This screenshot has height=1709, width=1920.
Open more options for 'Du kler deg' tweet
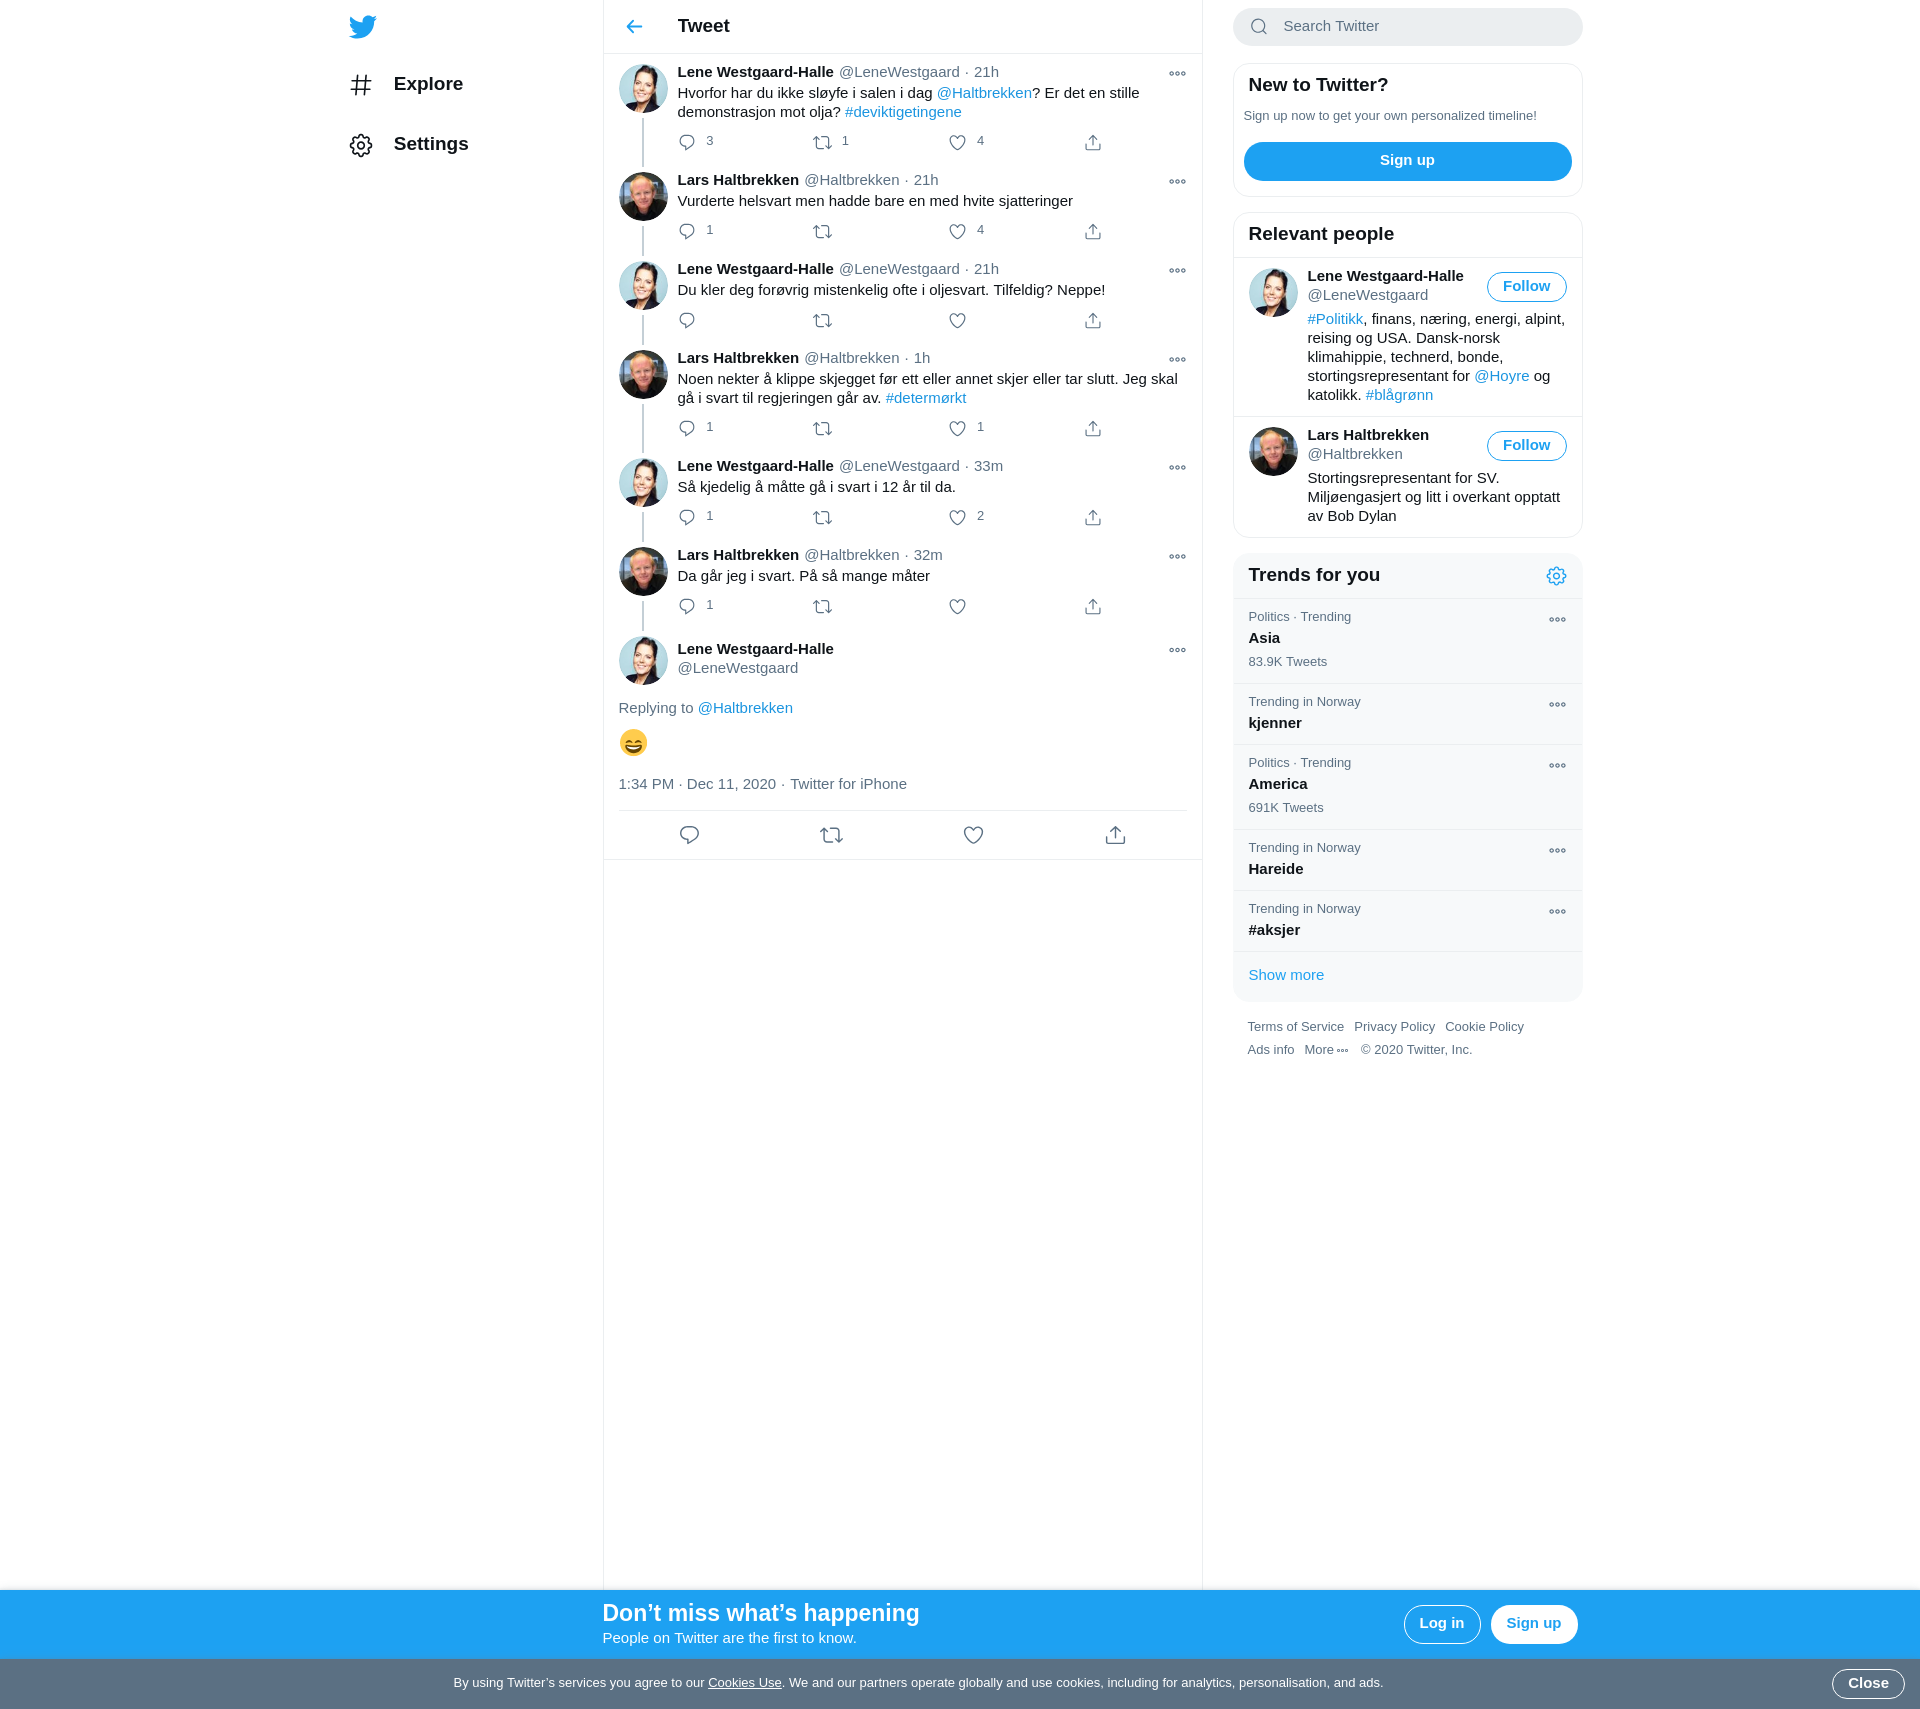[1177, 270]
